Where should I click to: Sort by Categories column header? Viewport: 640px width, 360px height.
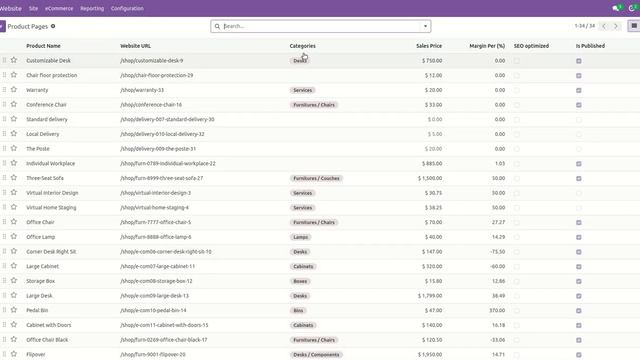coord(302,46)
